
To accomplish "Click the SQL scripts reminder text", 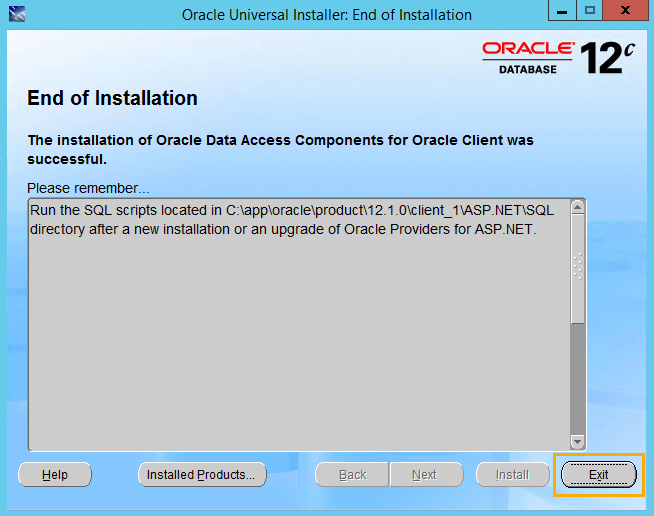I will pos(292,220).
